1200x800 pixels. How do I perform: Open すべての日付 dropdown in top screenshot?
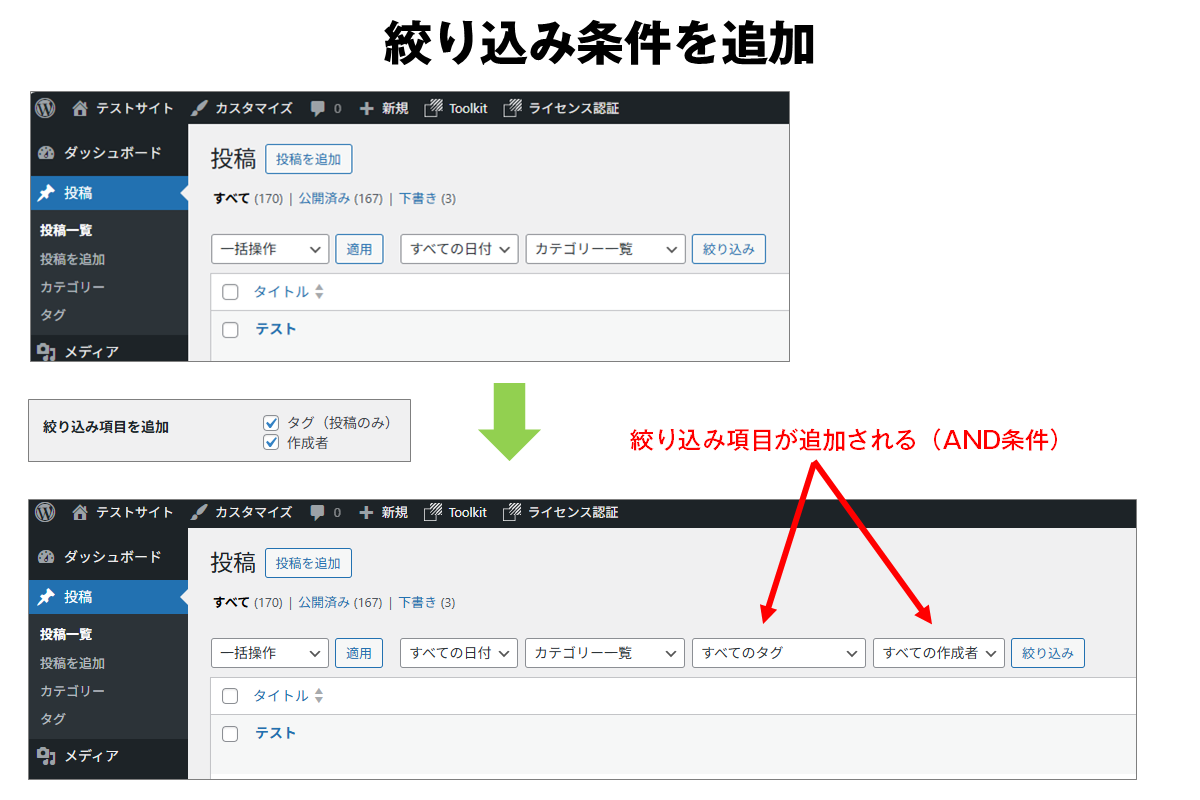[460, 249]
